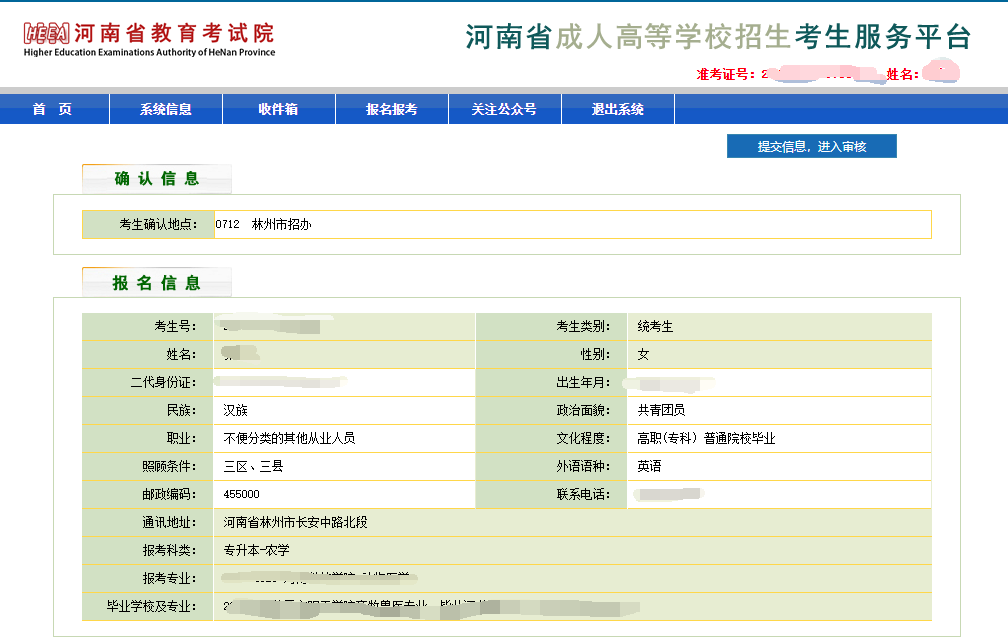
Task: Click the 二代身份证 label
Action: pos(163,382)
